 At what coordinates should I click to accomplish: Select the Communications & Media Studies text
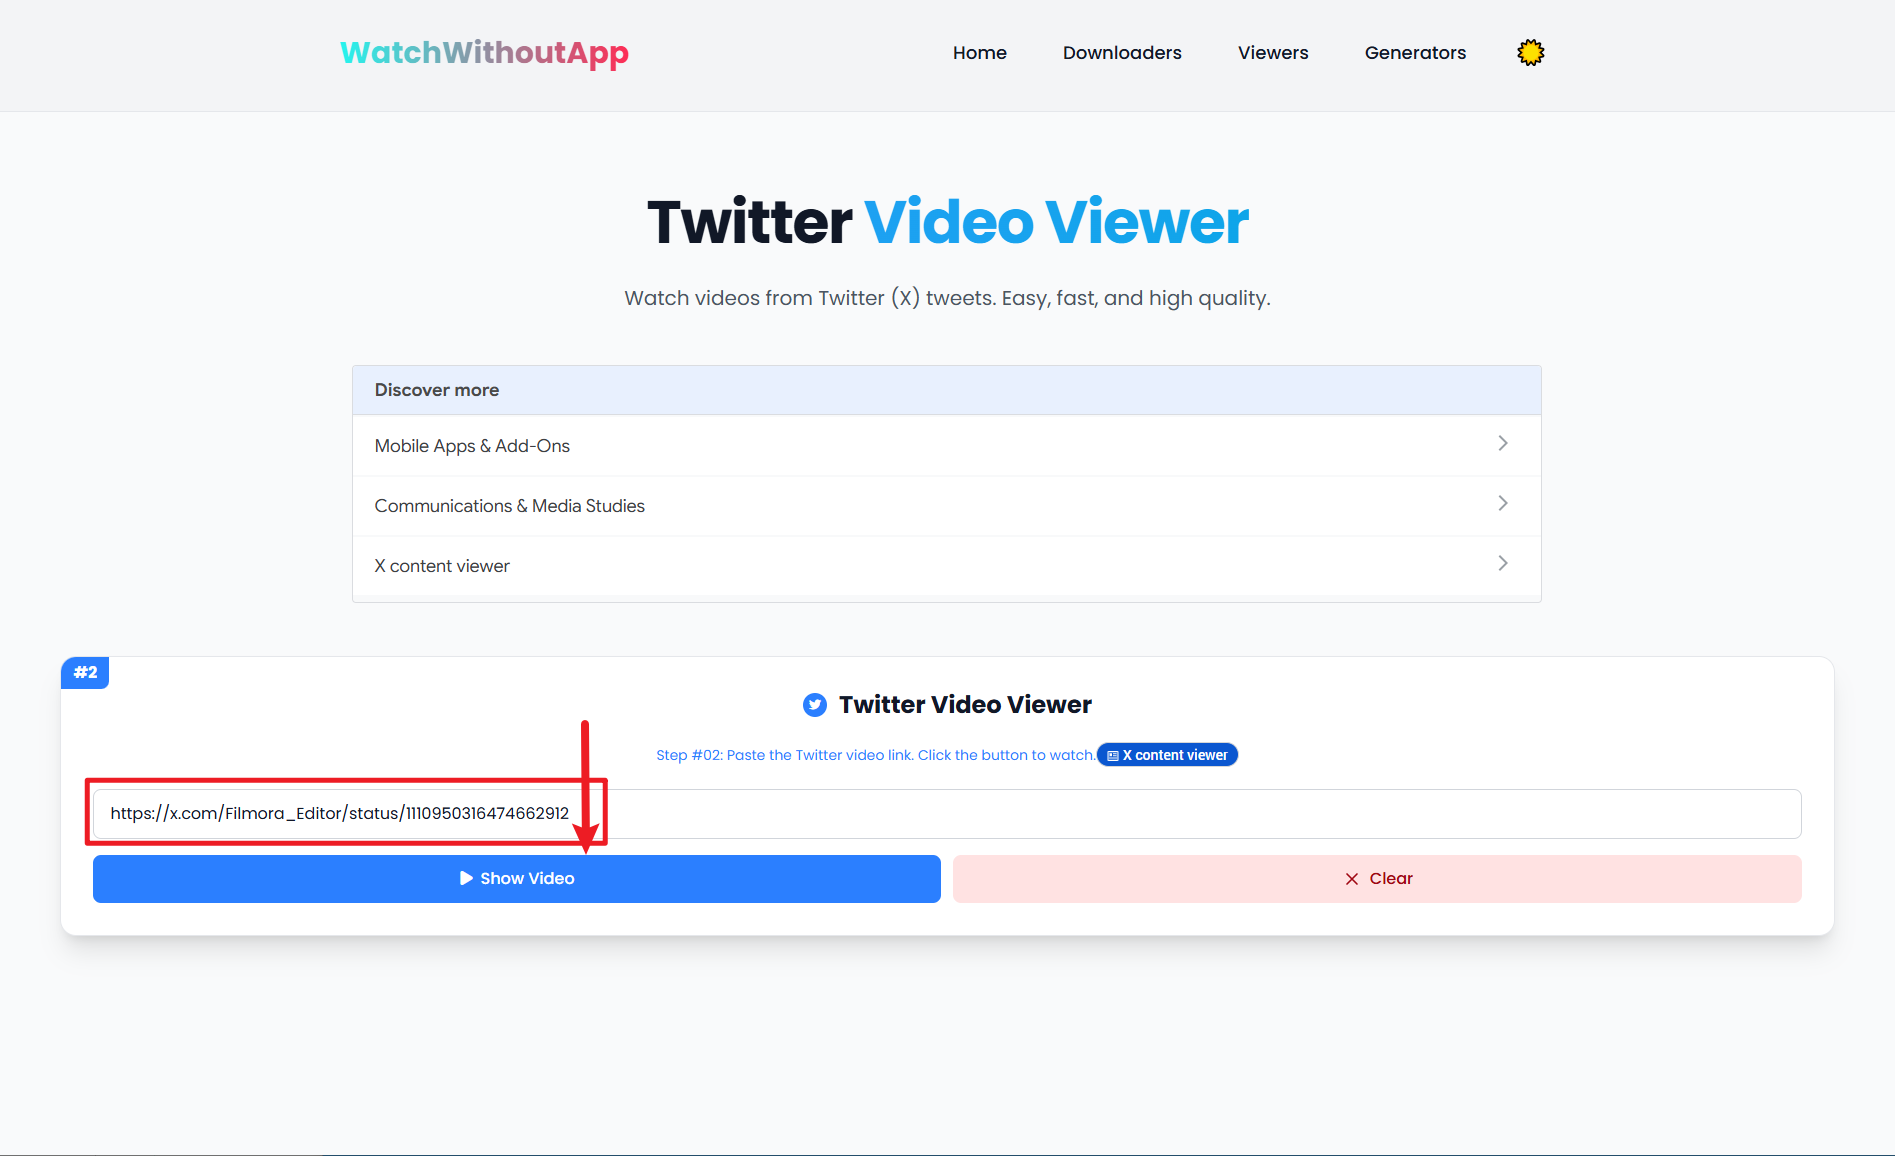510,506
